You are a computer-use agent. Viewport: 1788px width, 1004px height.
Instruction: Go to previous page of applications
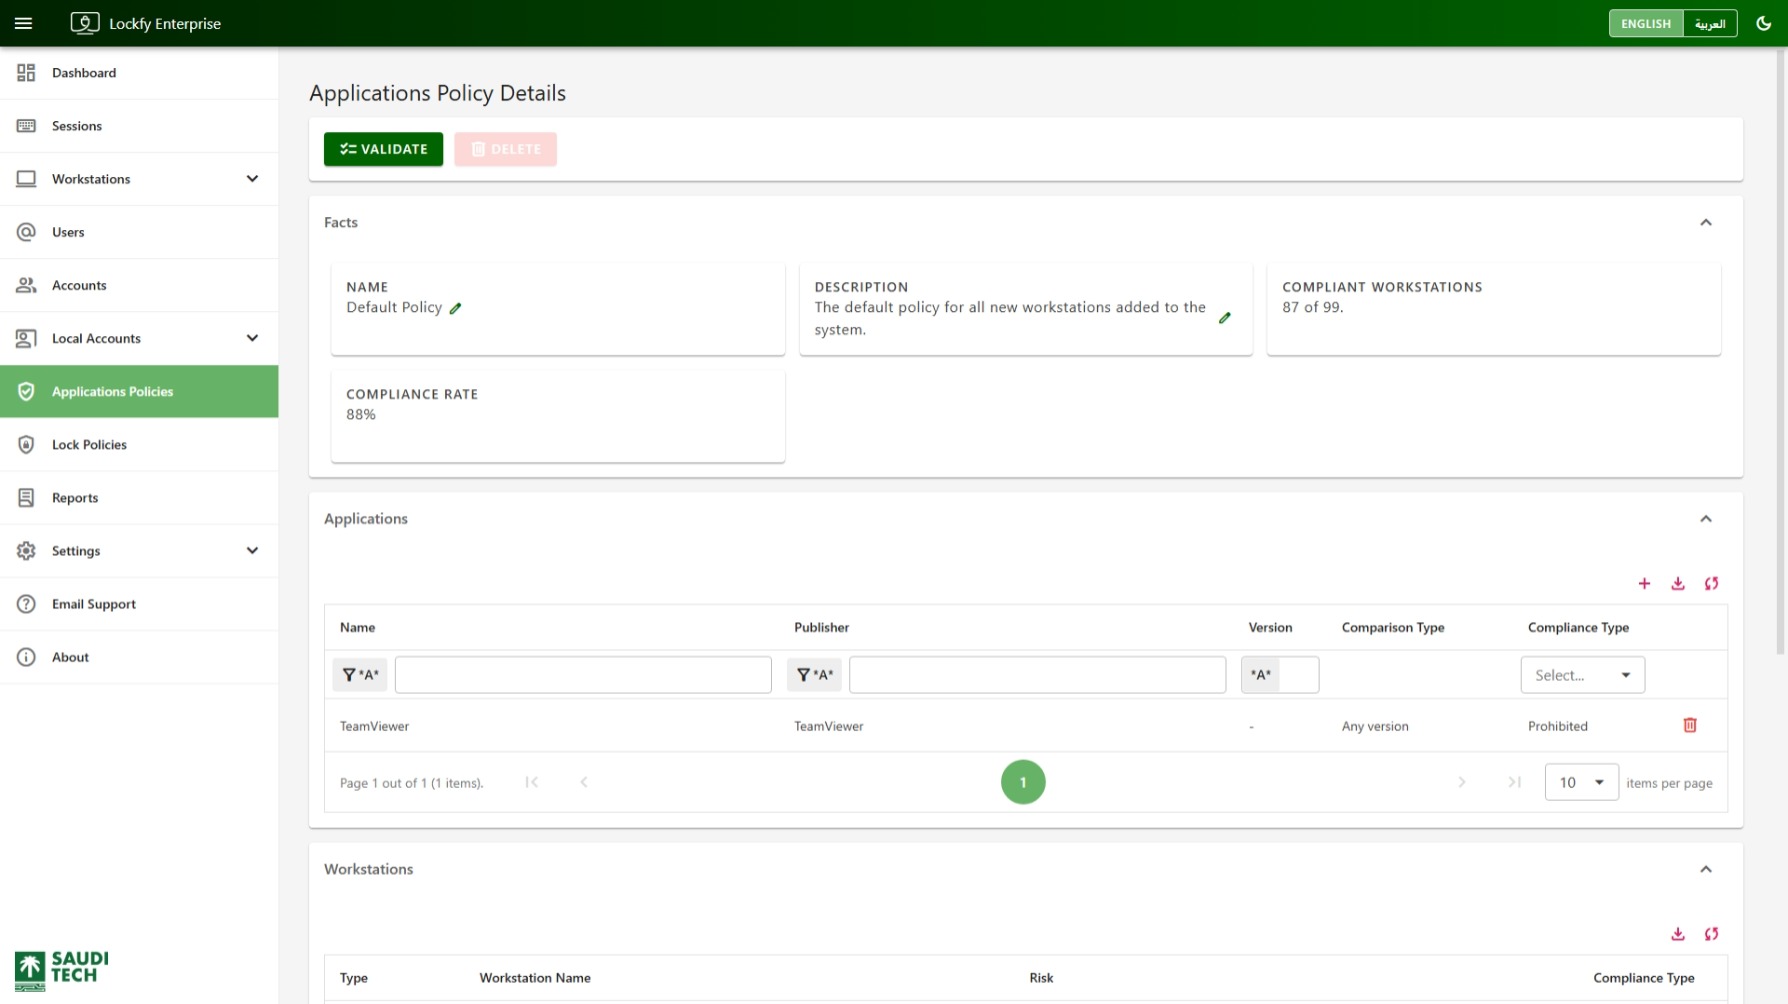point(584,782)
